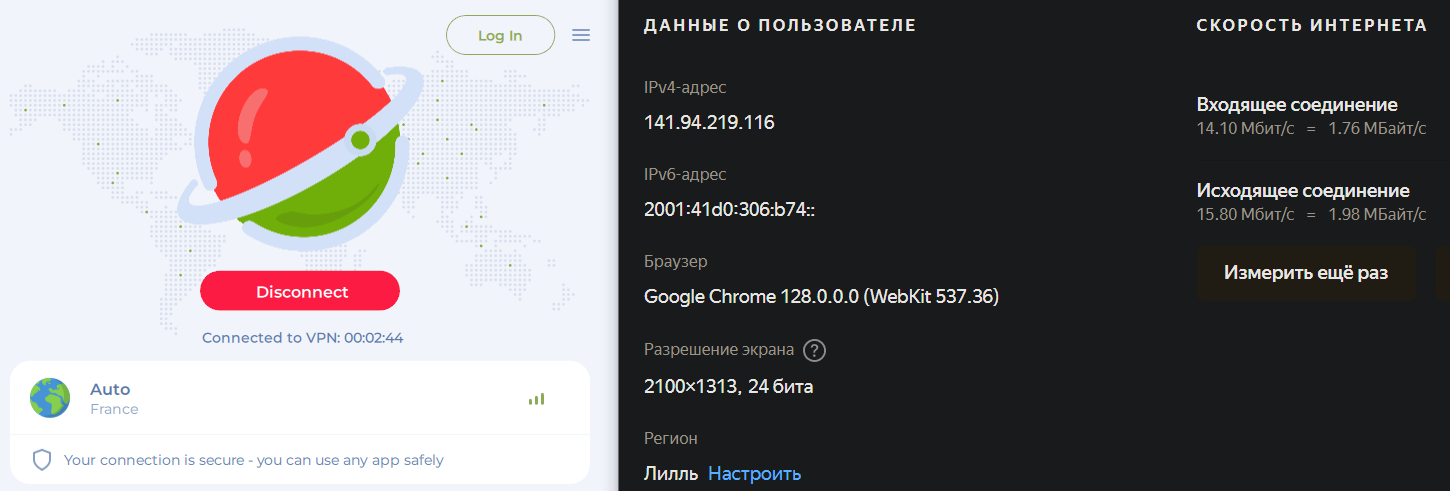This screenshot has height=491, width=1450.
Task: Click the Скорость интернета heading
Action: 1312,25
